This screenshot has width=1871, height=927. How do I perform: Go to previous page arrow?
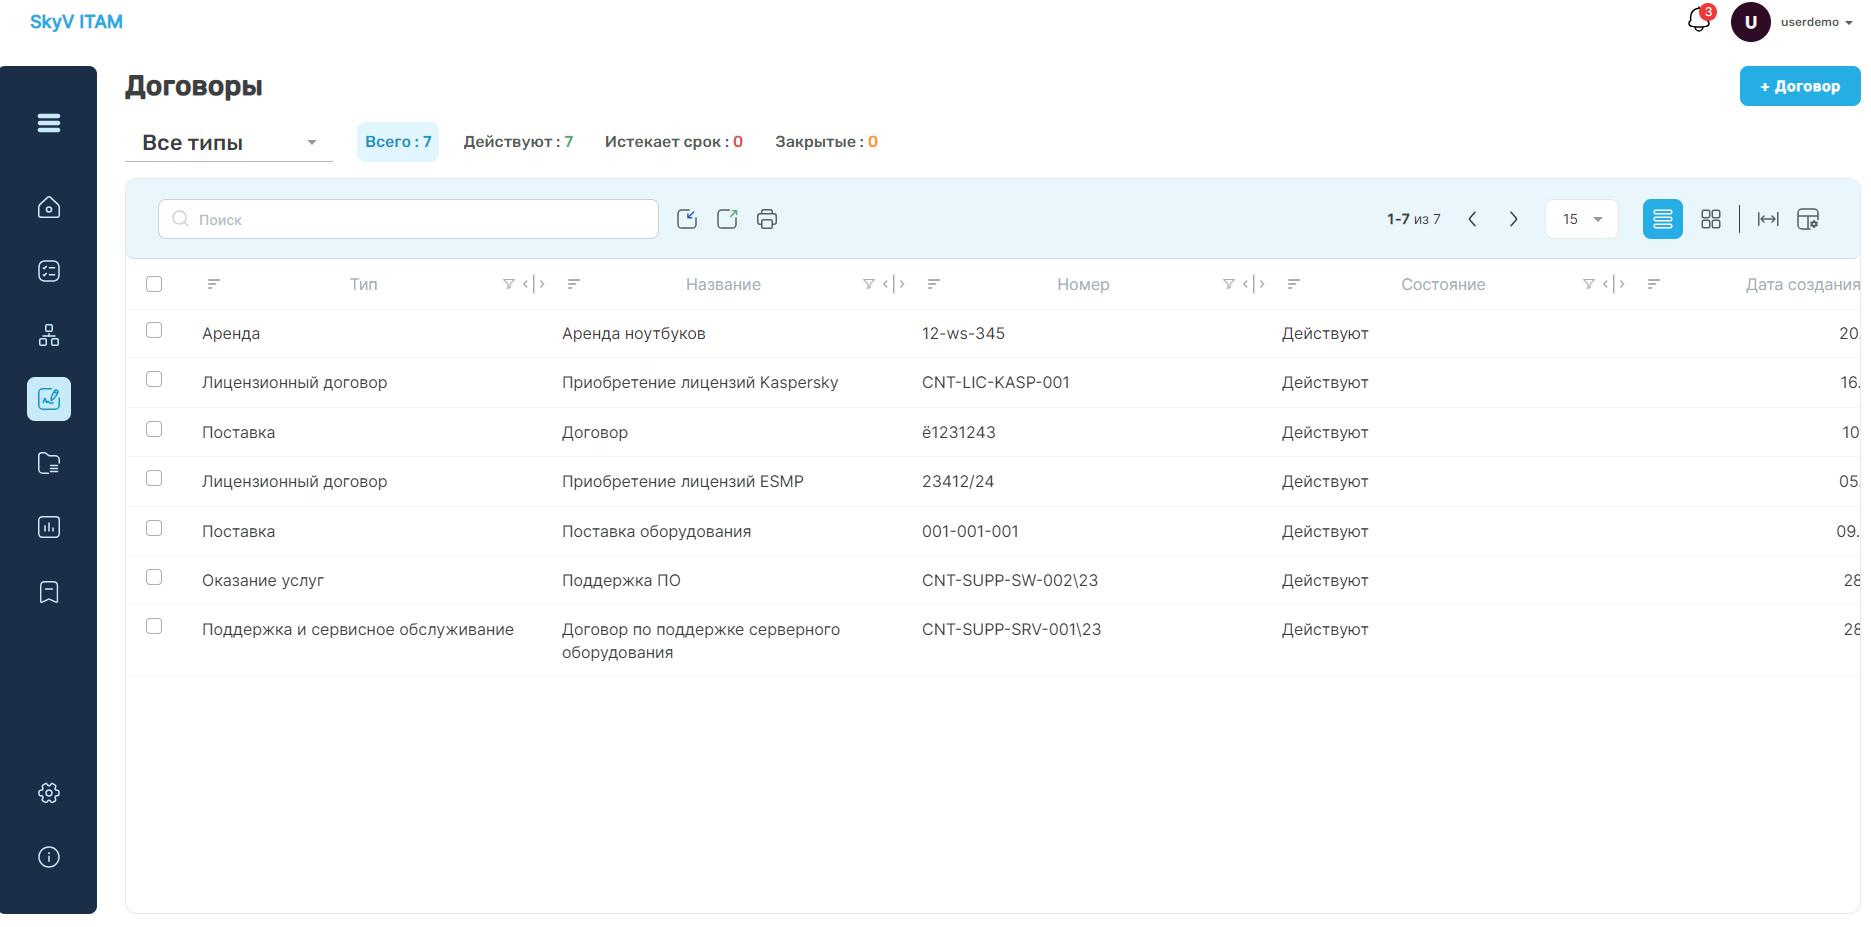click(1472, 219)
